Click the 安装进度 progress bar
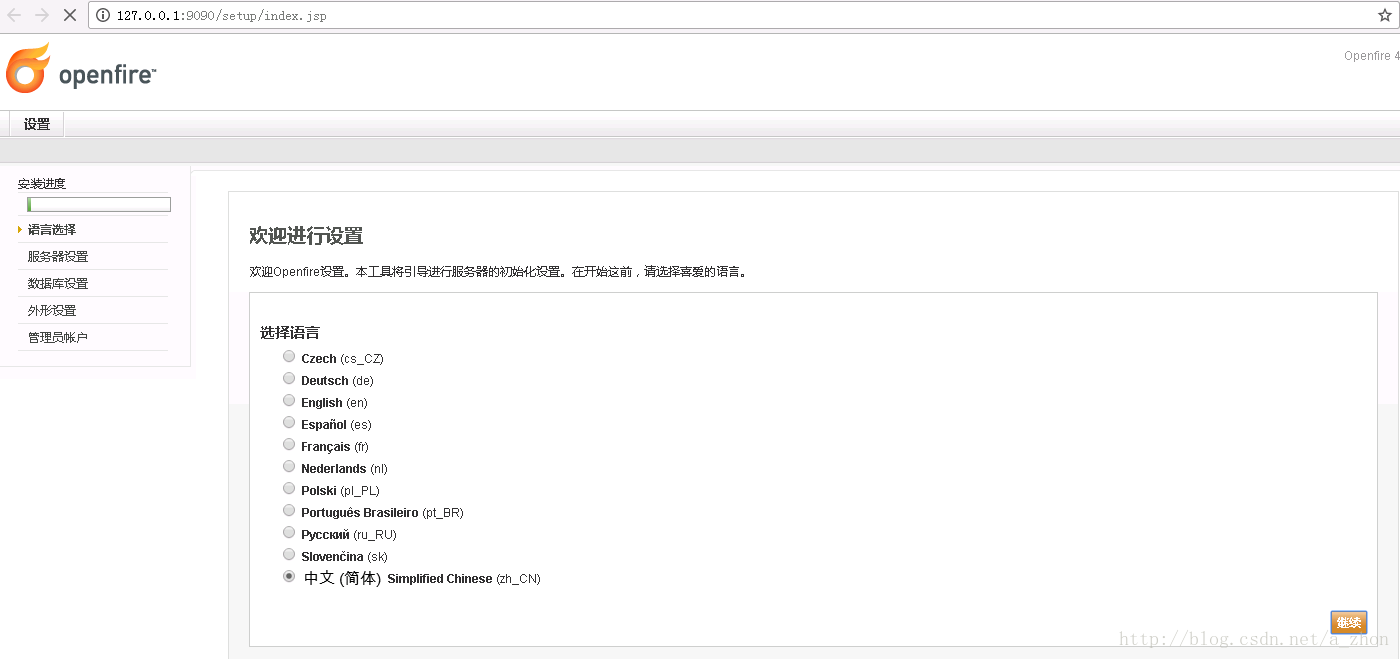 tap(99, 205)
